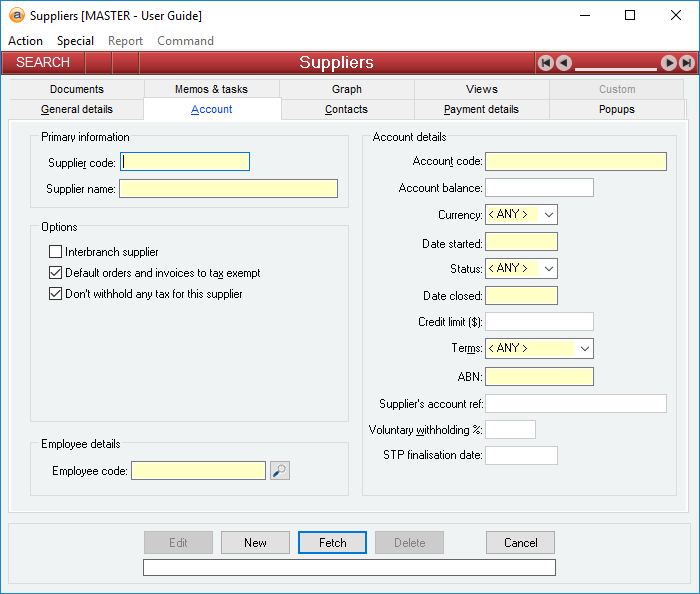Image resolution: width=700 pixels, height=594 pixels.
Task: Open the Terms dropdown
Action: tap(585, 349)
